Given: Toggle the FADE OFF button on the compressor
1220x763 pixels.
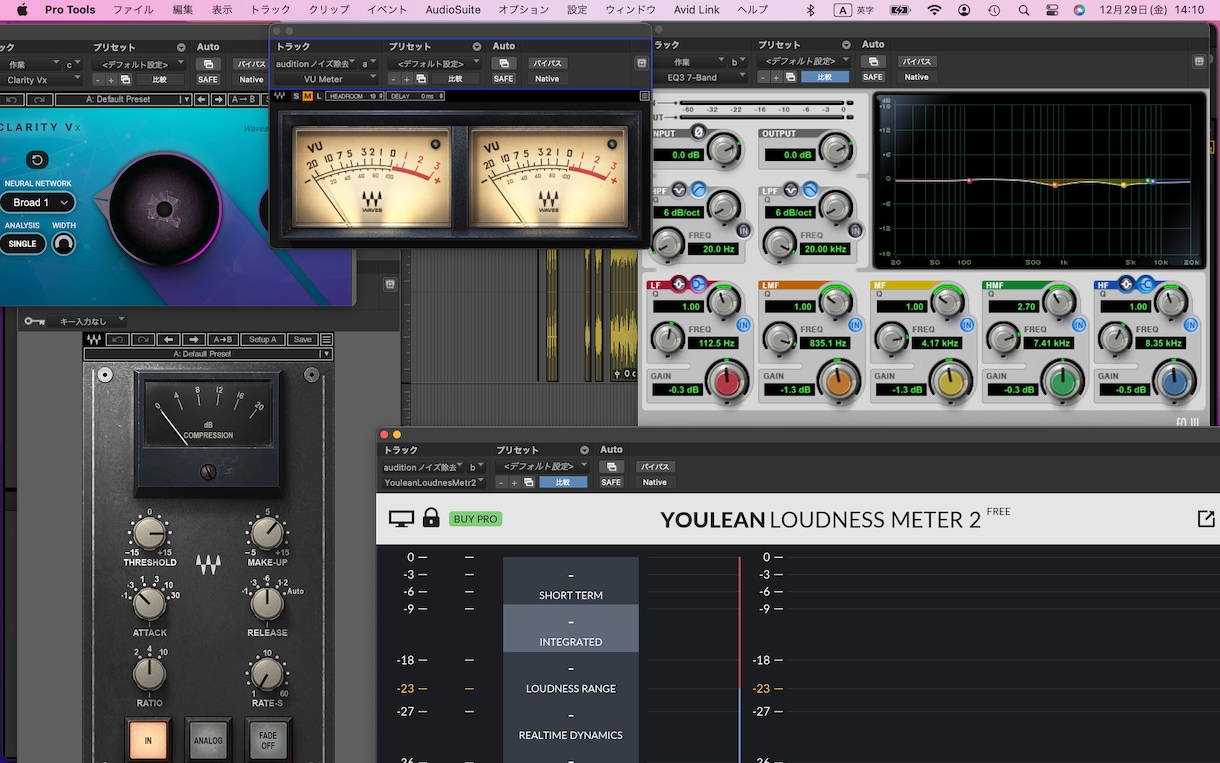Looking at the screenshot, I should (268, 740).
